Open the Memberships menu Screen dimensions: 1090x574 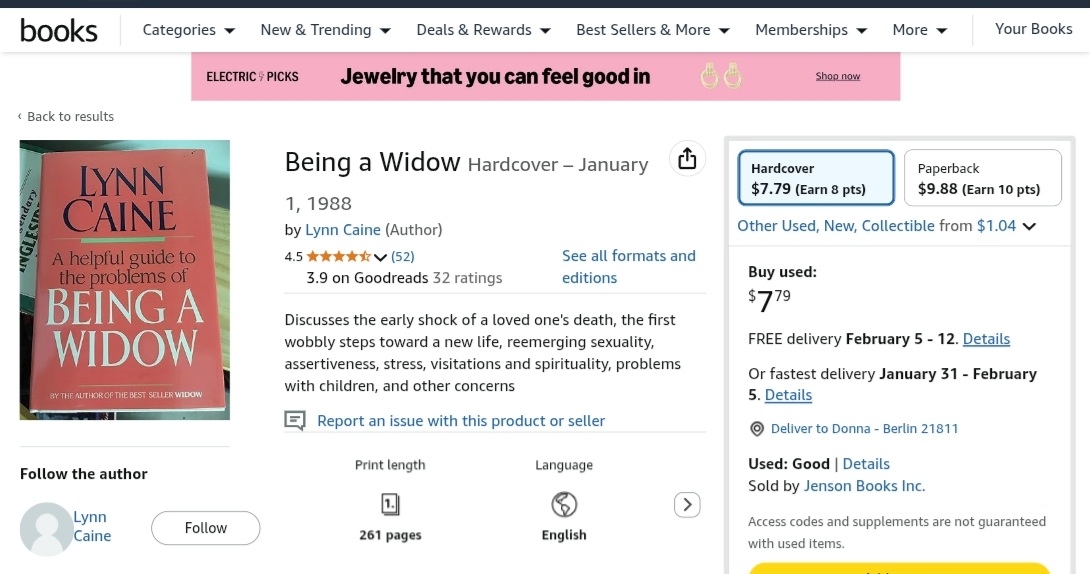pos(811,30)
